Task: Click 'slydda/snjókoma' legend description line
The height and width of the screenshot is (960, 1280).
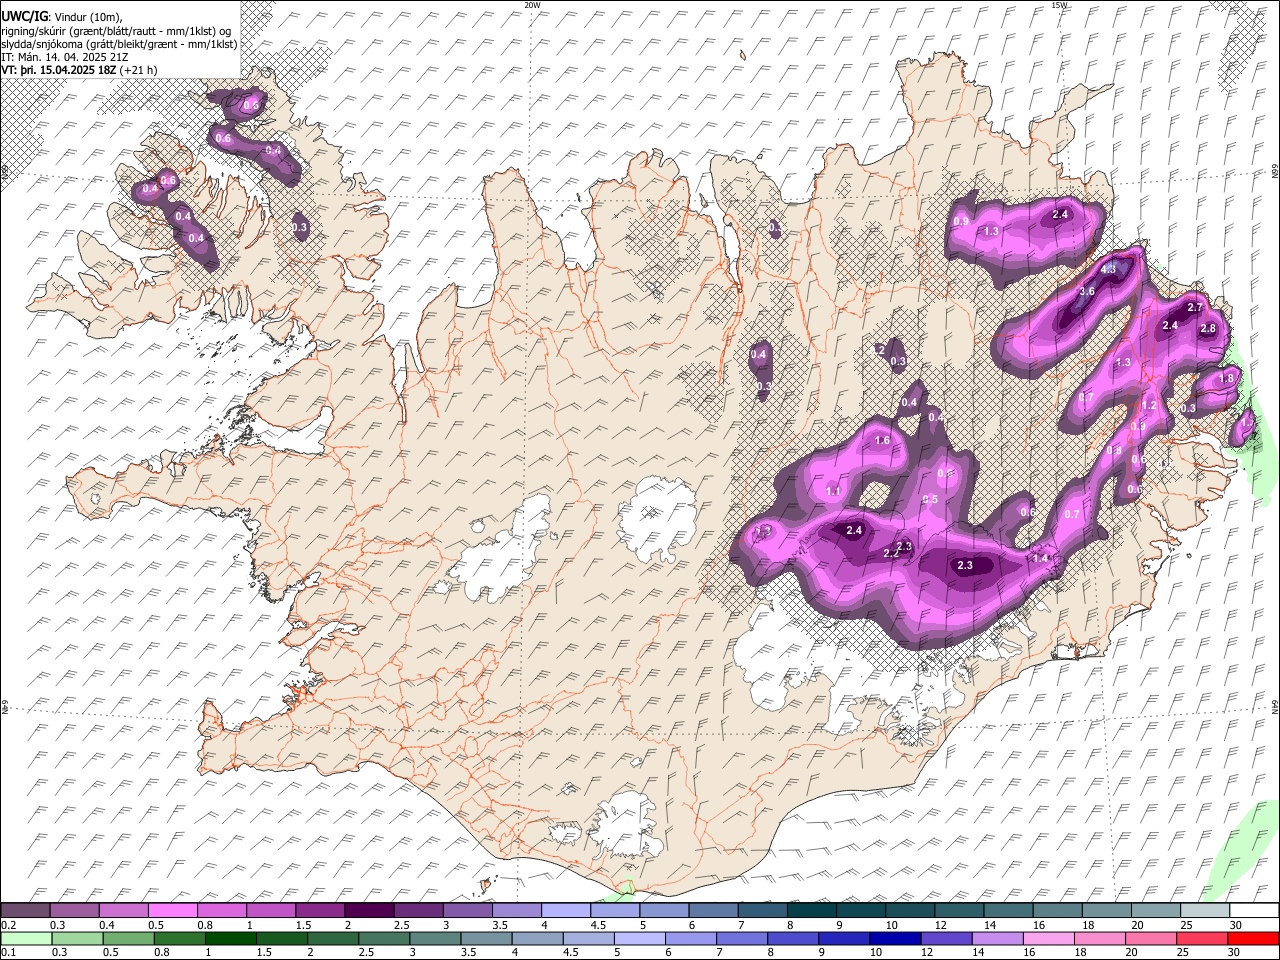Action: [x=119, y=44]
